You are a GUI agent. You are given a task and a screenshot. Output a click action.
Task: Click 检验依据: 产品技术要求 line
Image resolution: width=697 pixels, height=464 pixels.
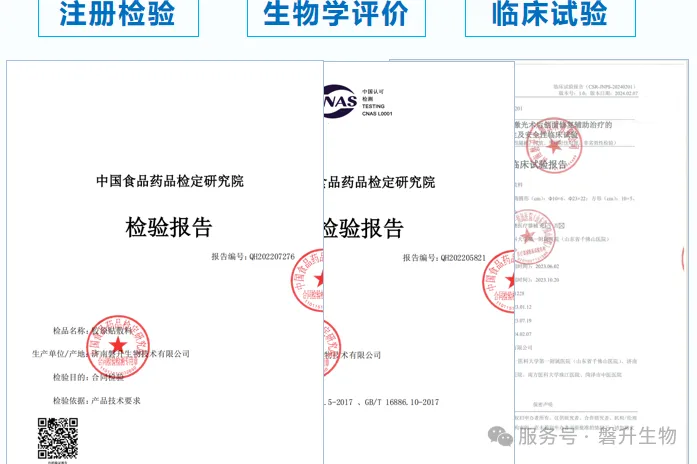pyautogui.click(x=96, y=401)
